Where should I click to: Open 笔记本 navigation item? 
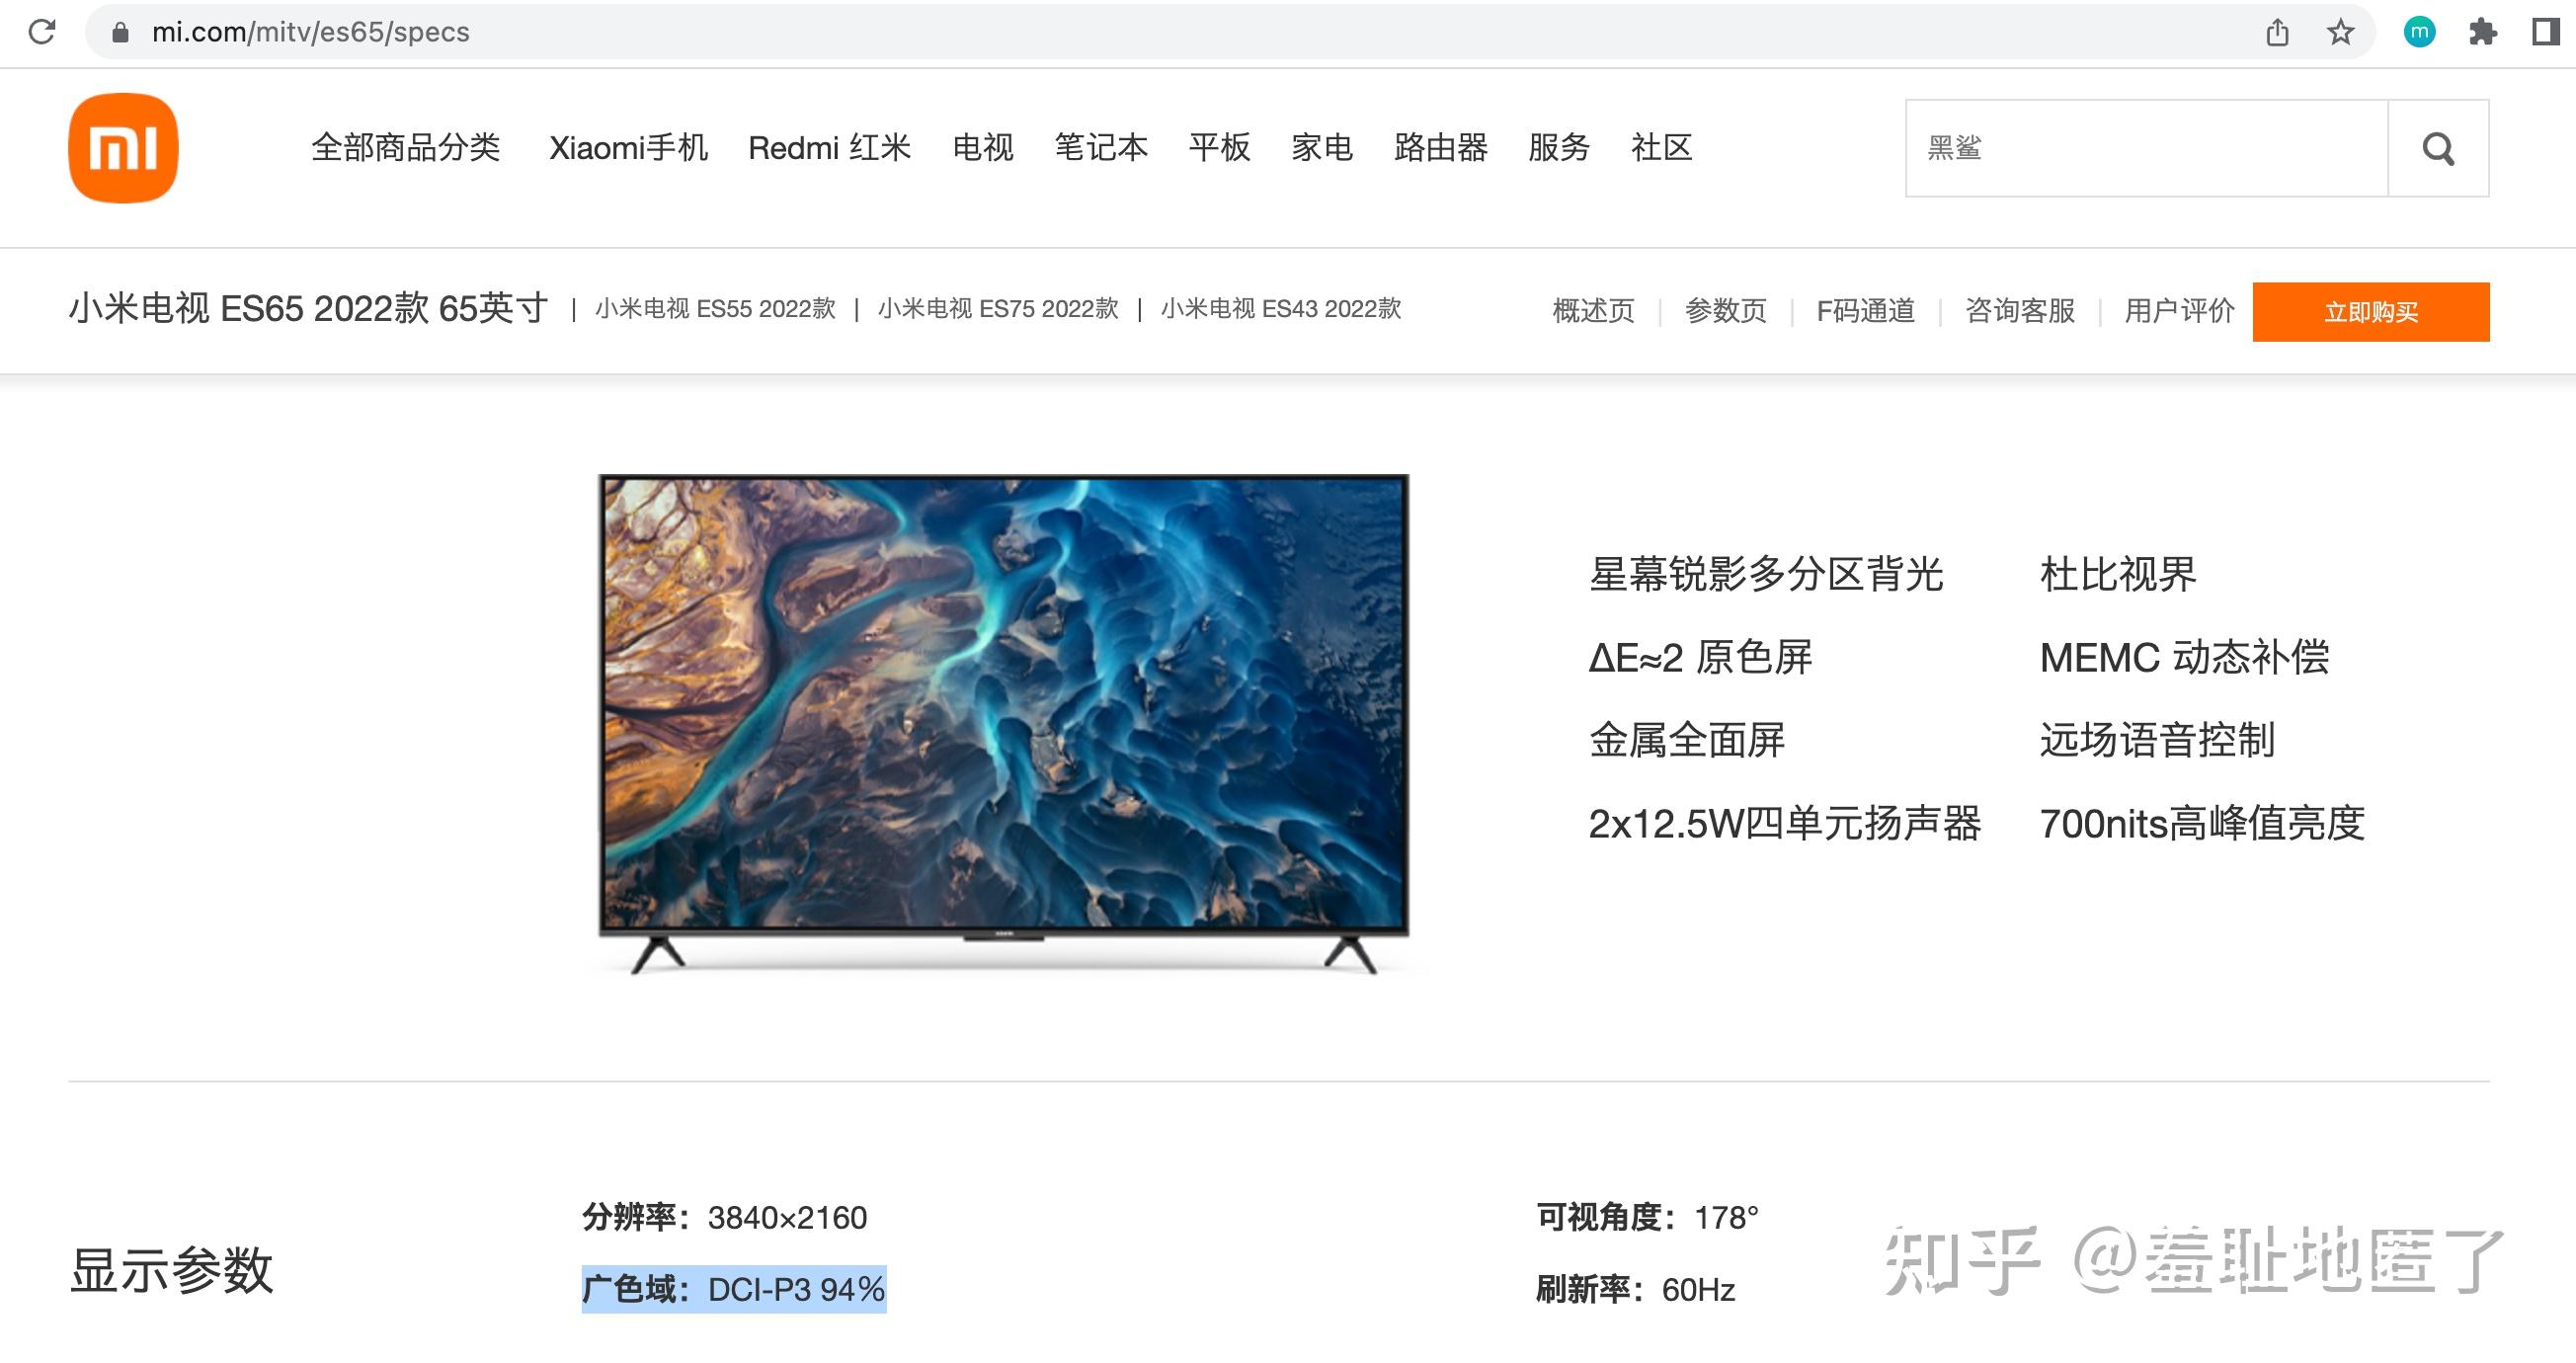[1101, 148]
